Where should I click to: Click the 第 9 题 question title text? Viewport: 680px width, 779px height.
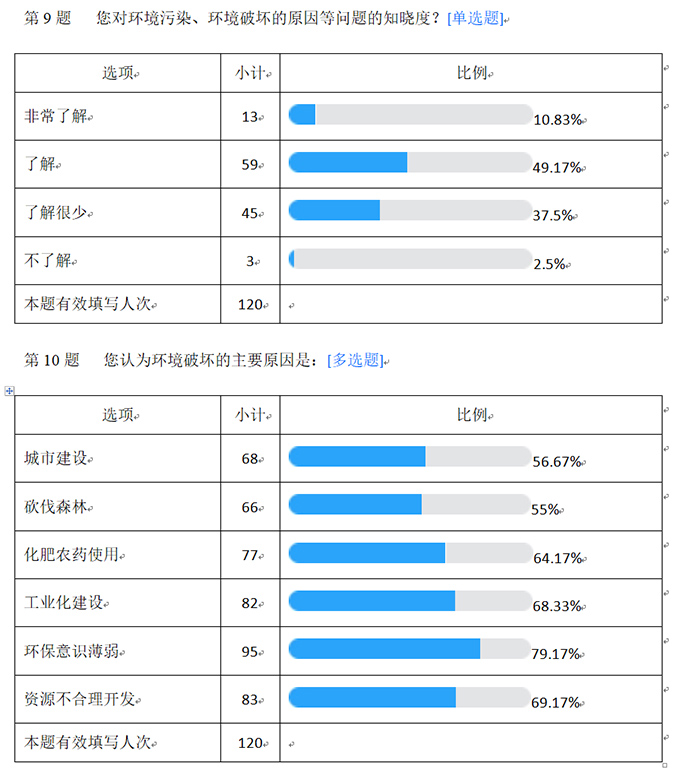tap(48, 18)
